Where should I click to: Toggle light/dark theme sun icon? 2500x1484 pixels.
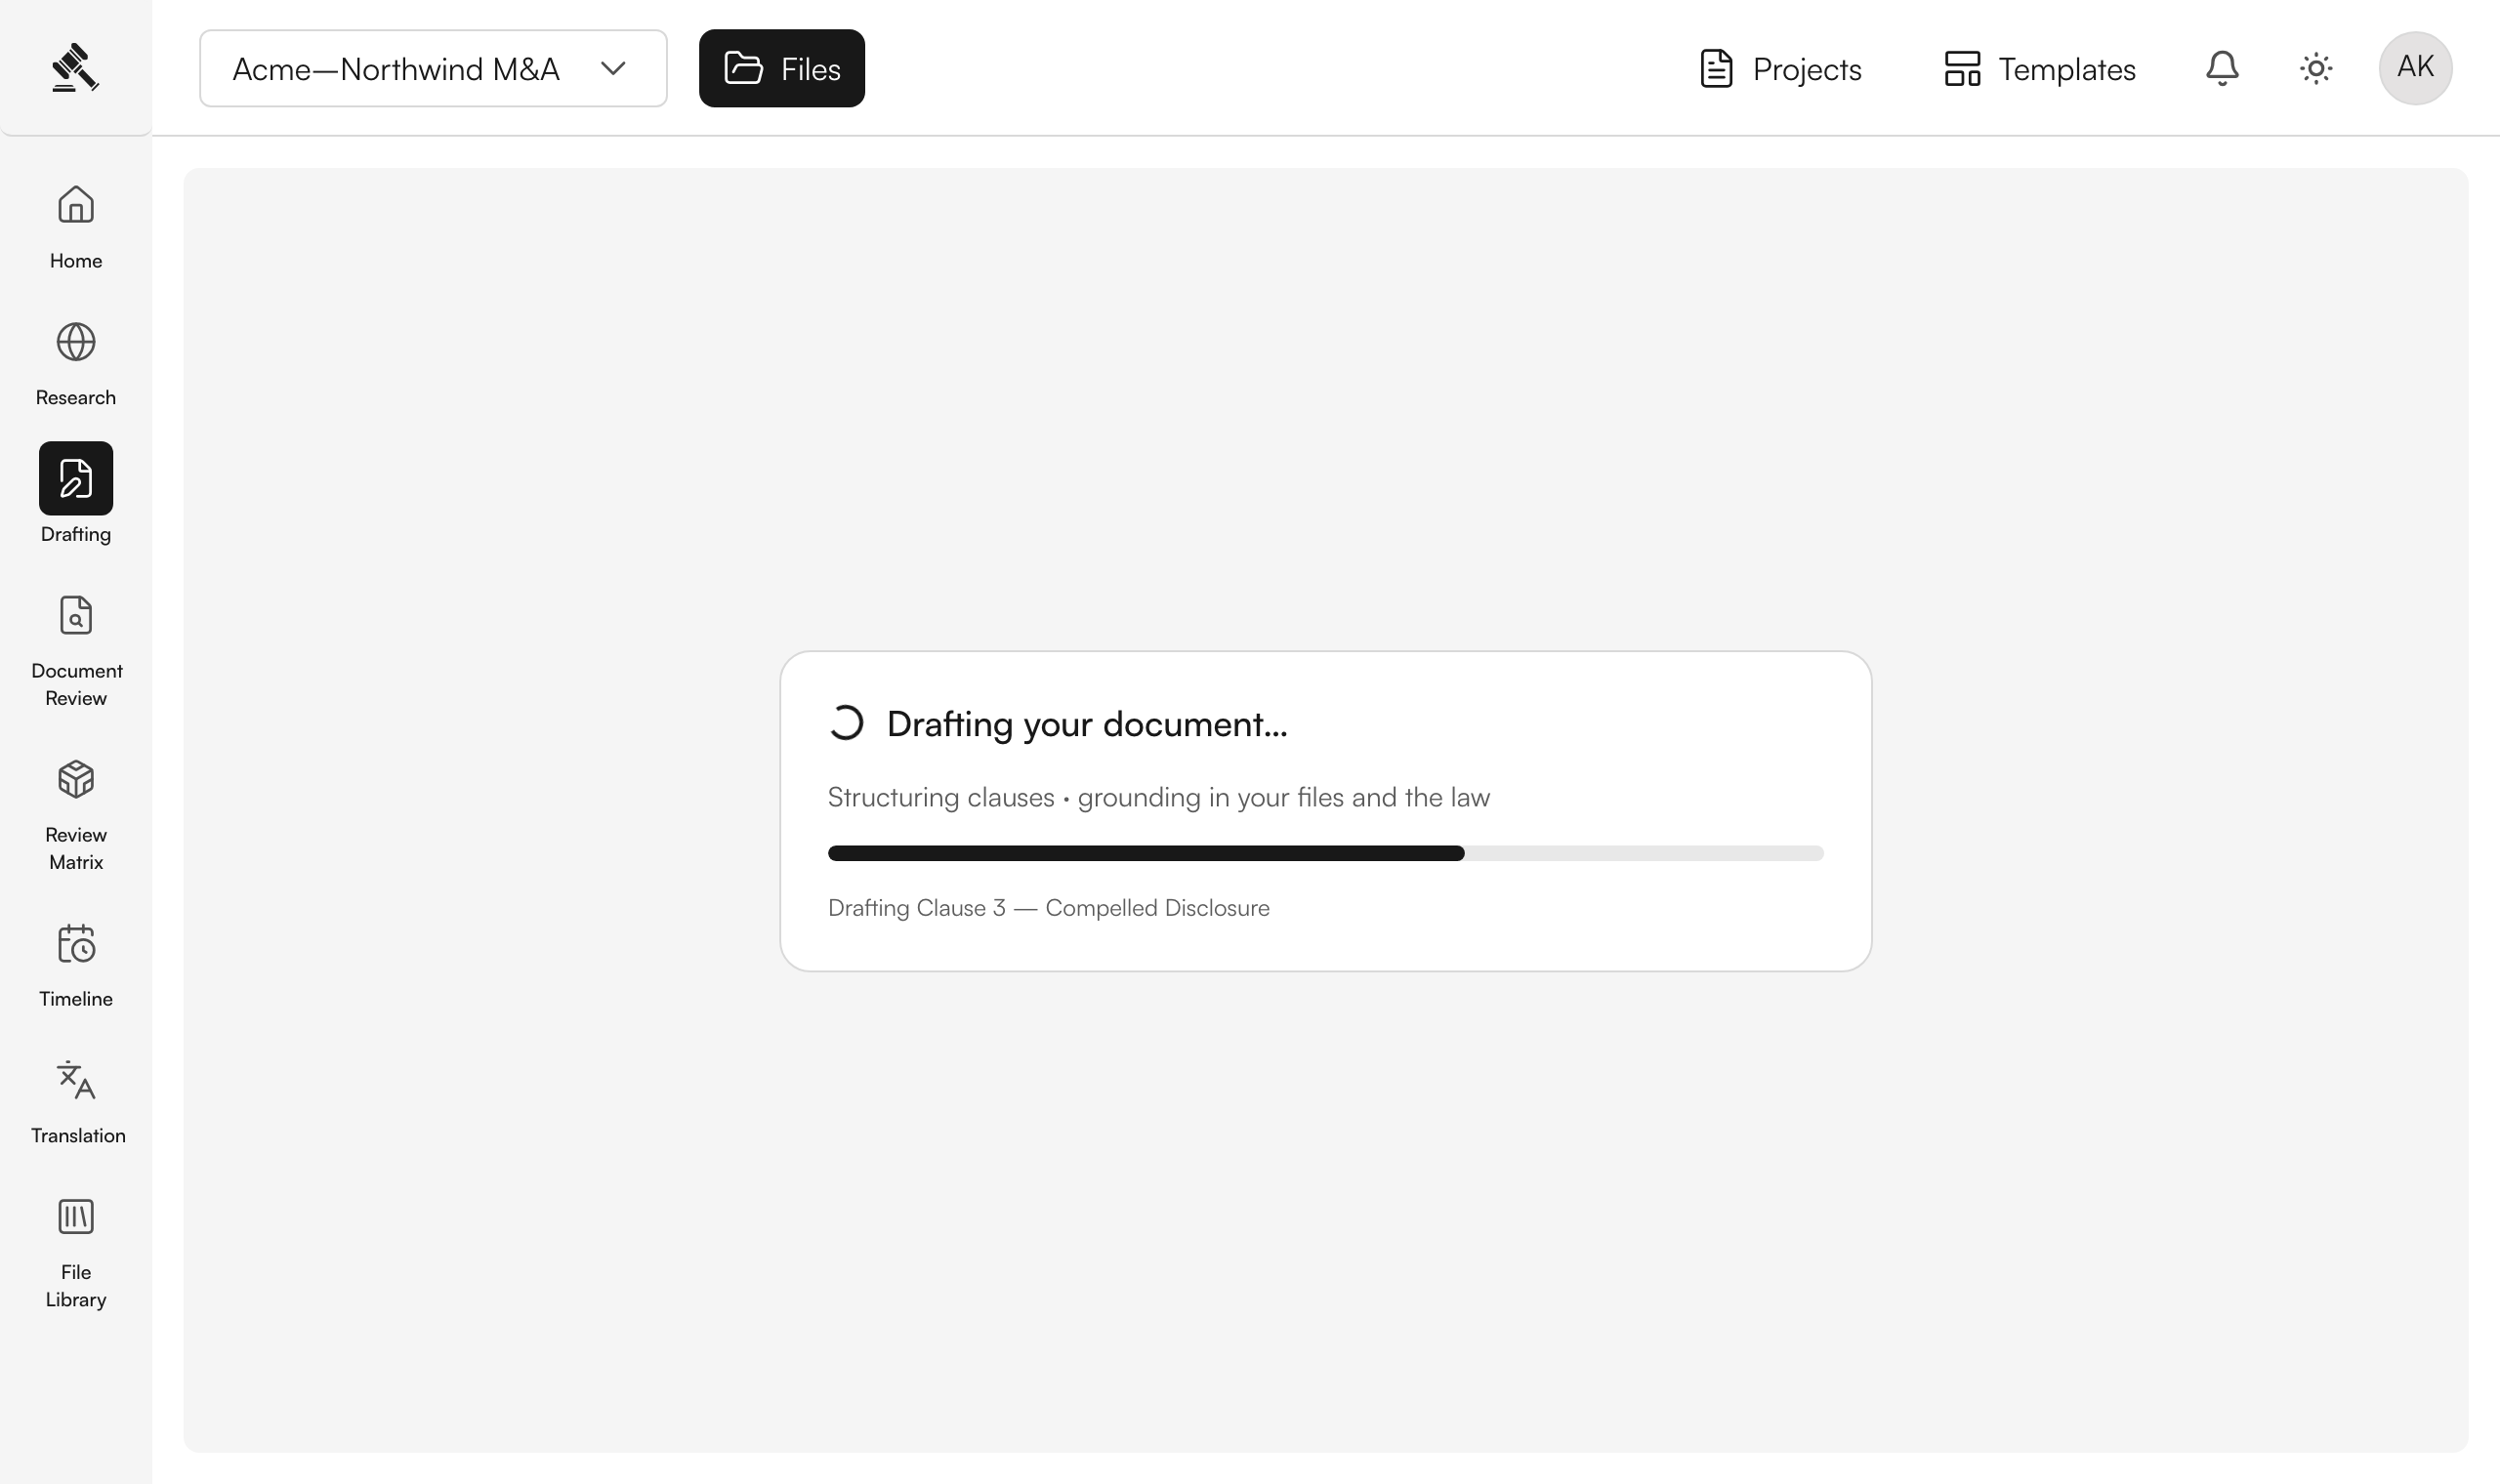2316,68
